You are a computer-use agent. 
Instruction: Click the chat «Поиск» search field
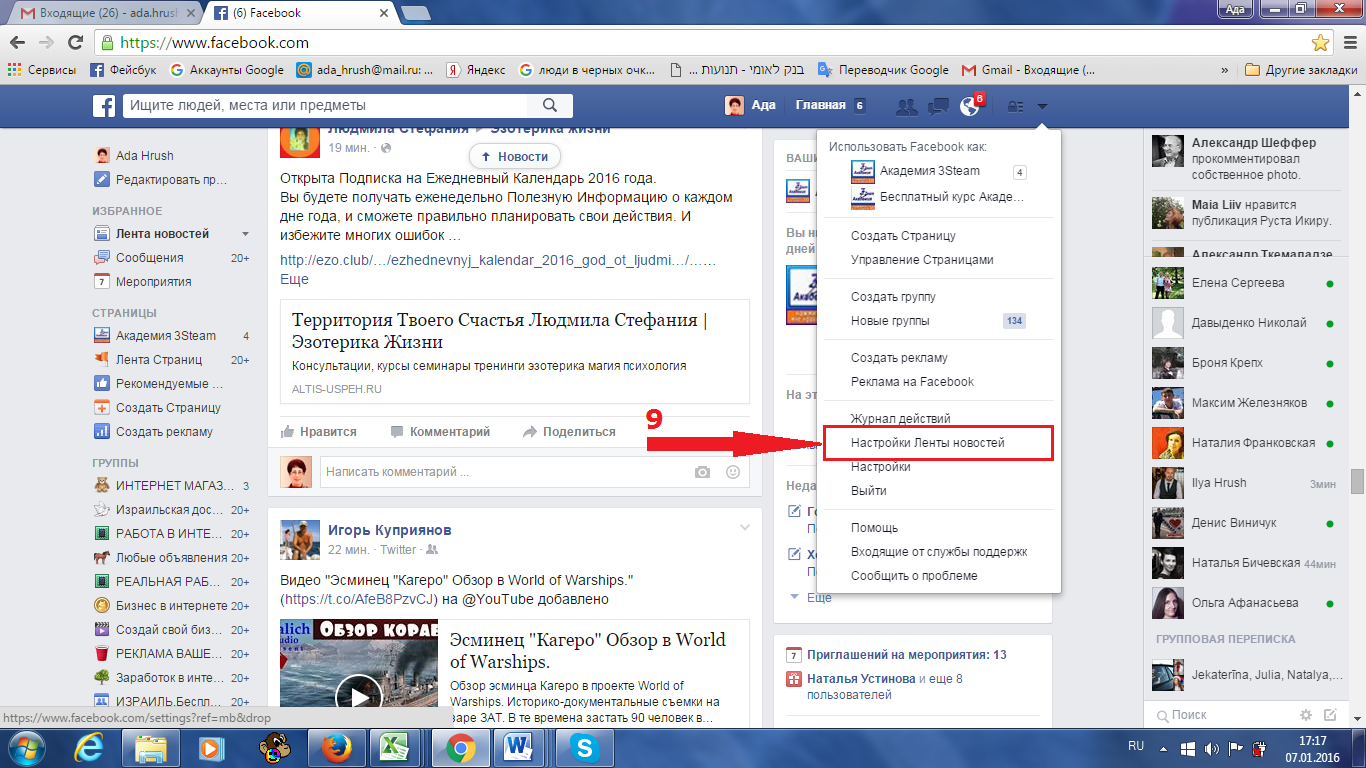click(1222, 715)
